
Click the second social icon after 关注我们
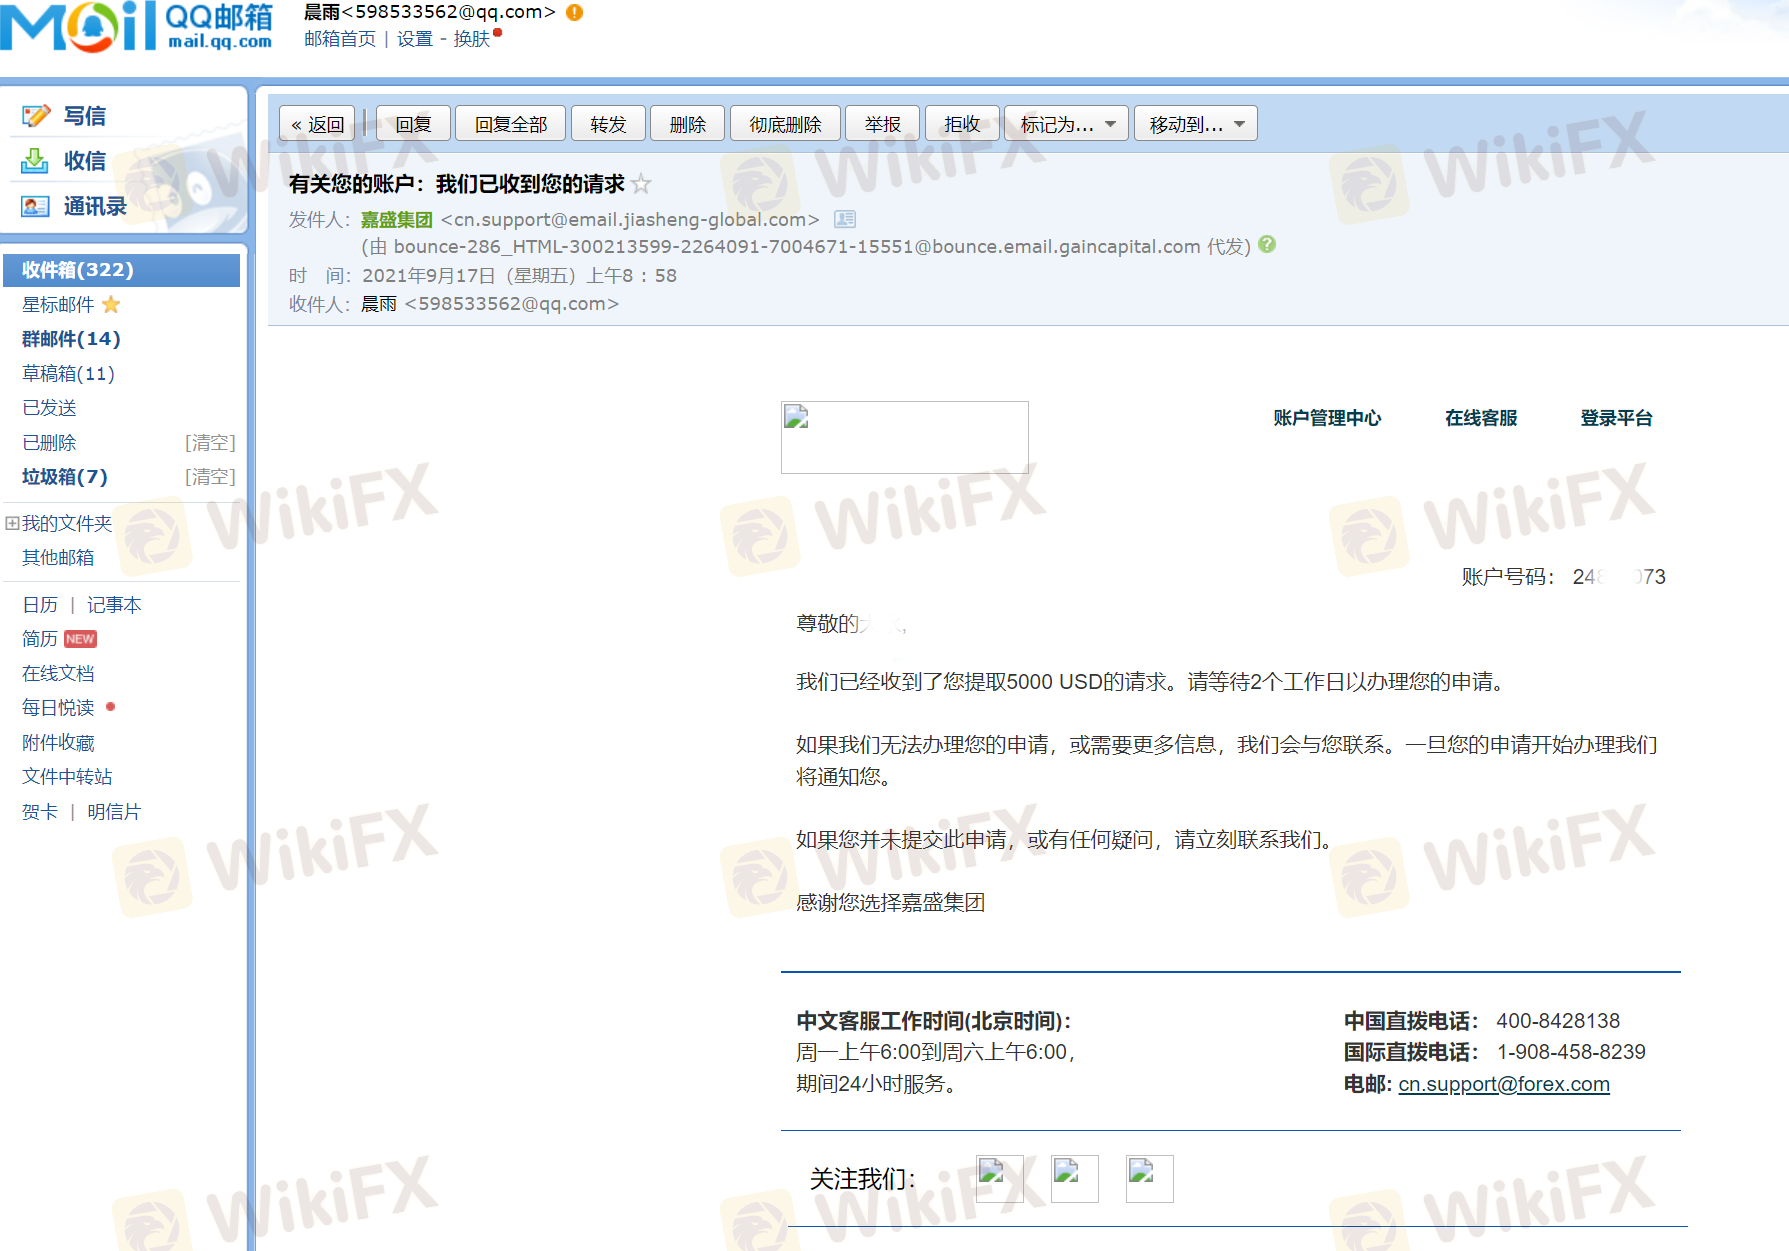(1075, 1179)
